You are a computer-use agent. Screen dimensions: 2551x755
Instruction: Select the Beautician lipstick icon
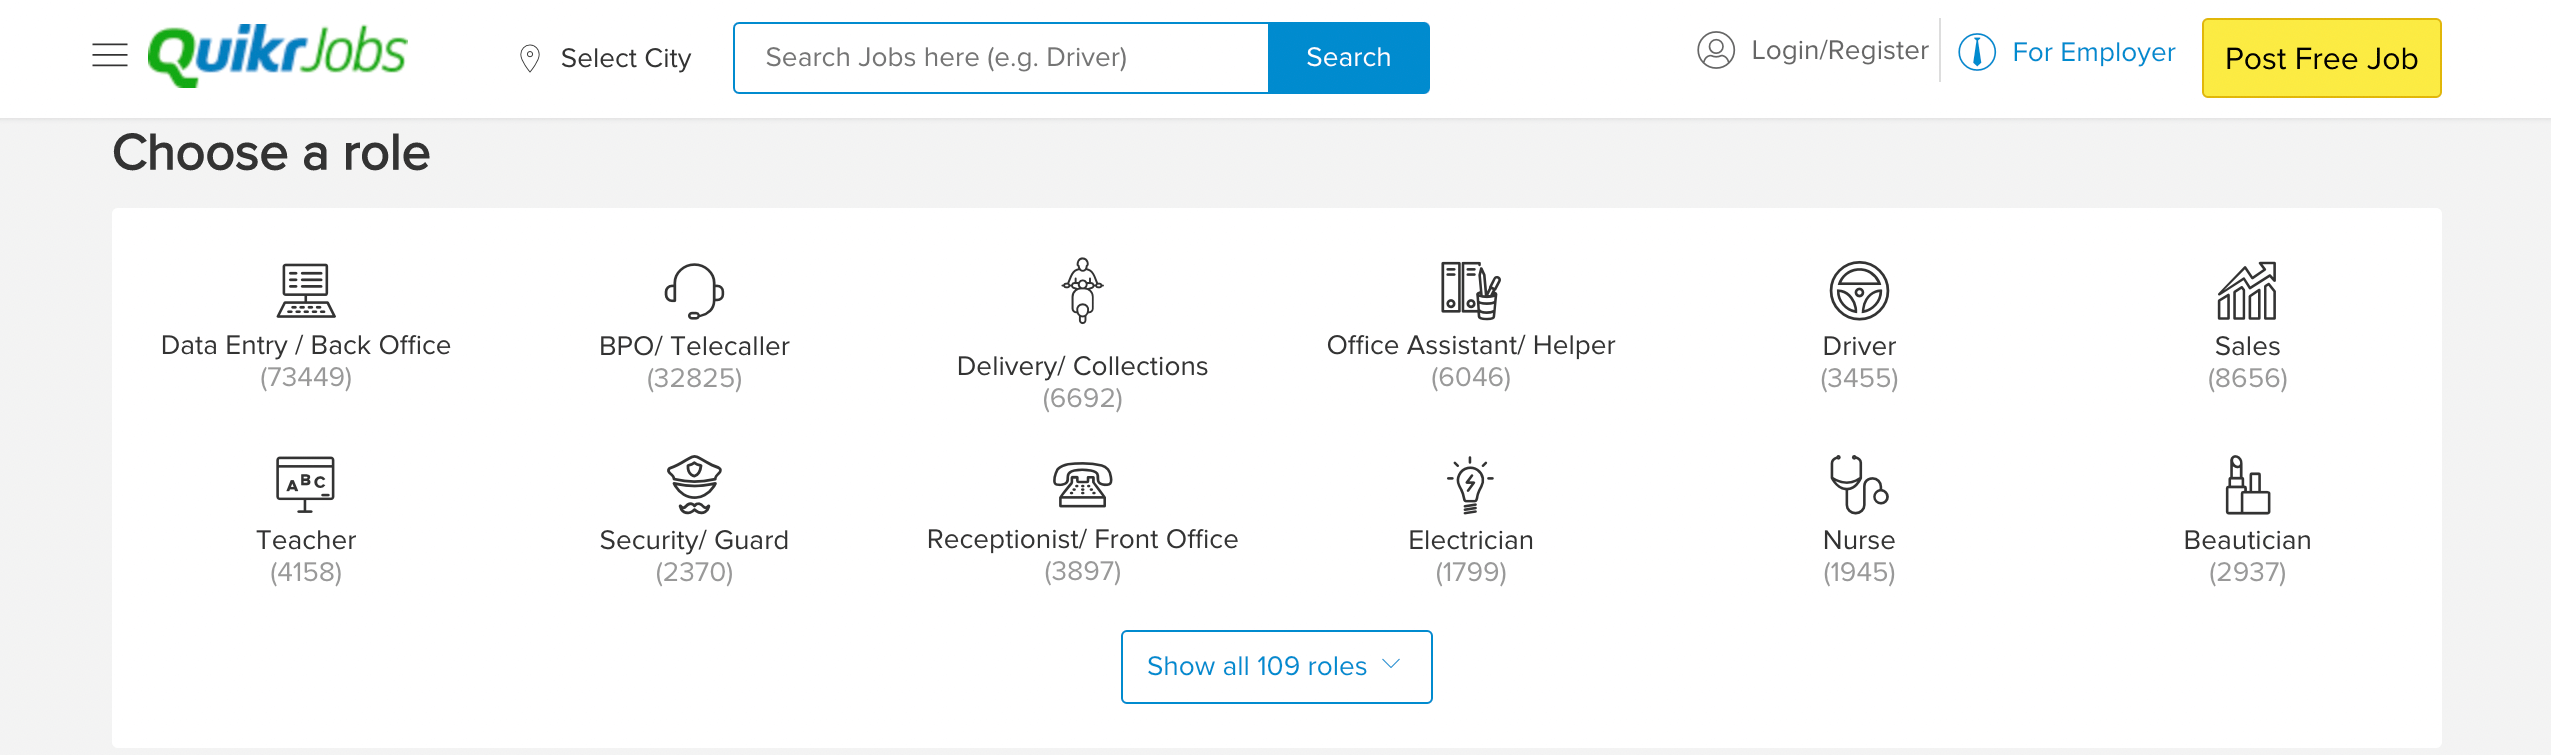pos(2247,485)
